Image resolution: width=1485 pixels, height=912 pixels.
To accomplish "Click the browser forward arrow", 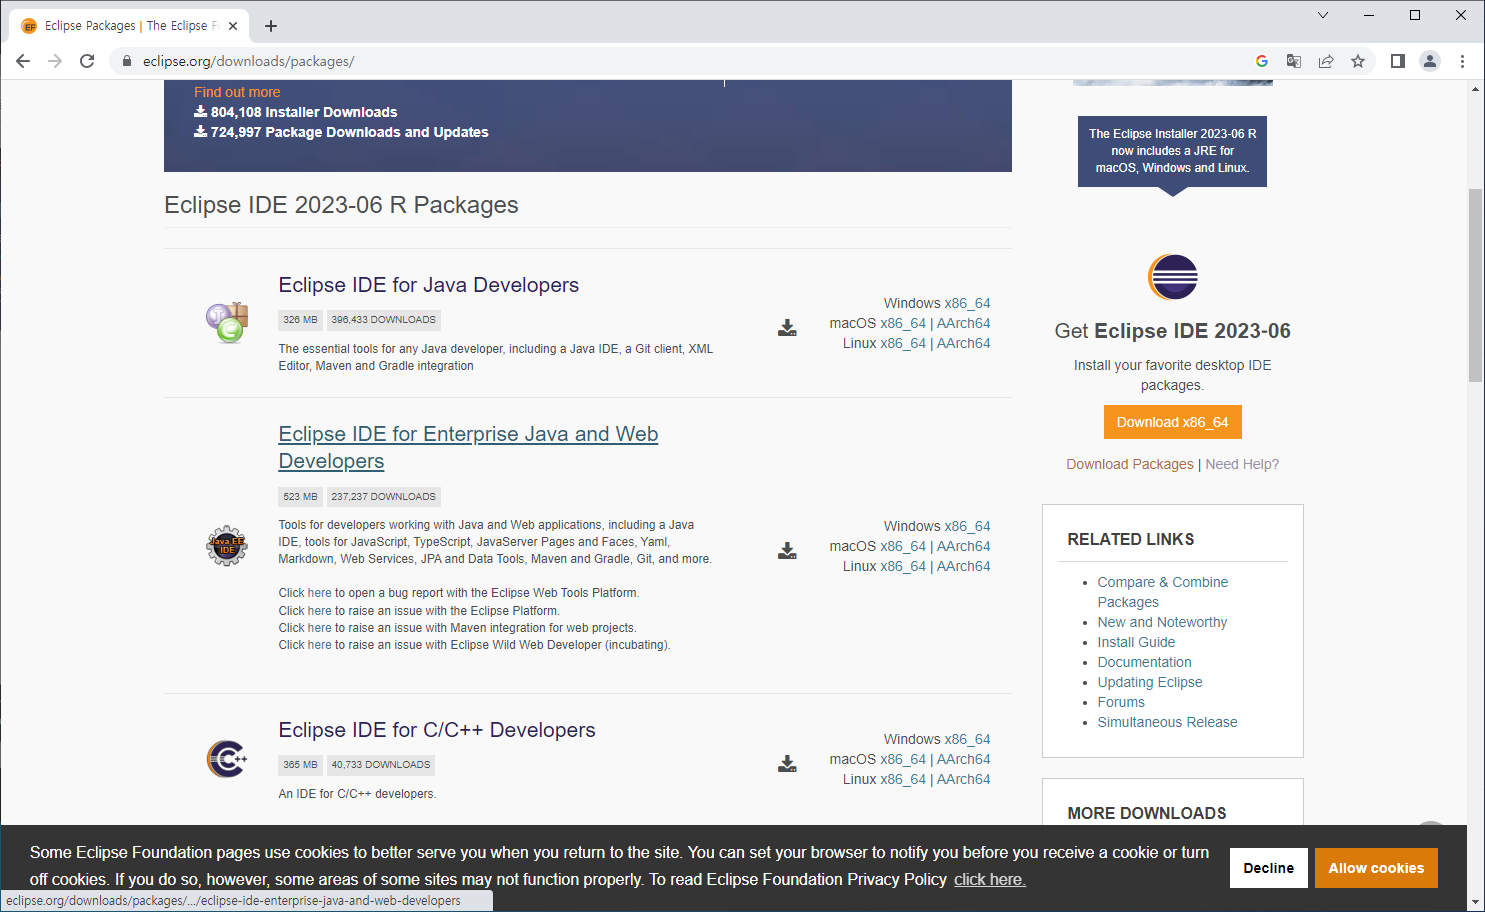I will 55,61.
